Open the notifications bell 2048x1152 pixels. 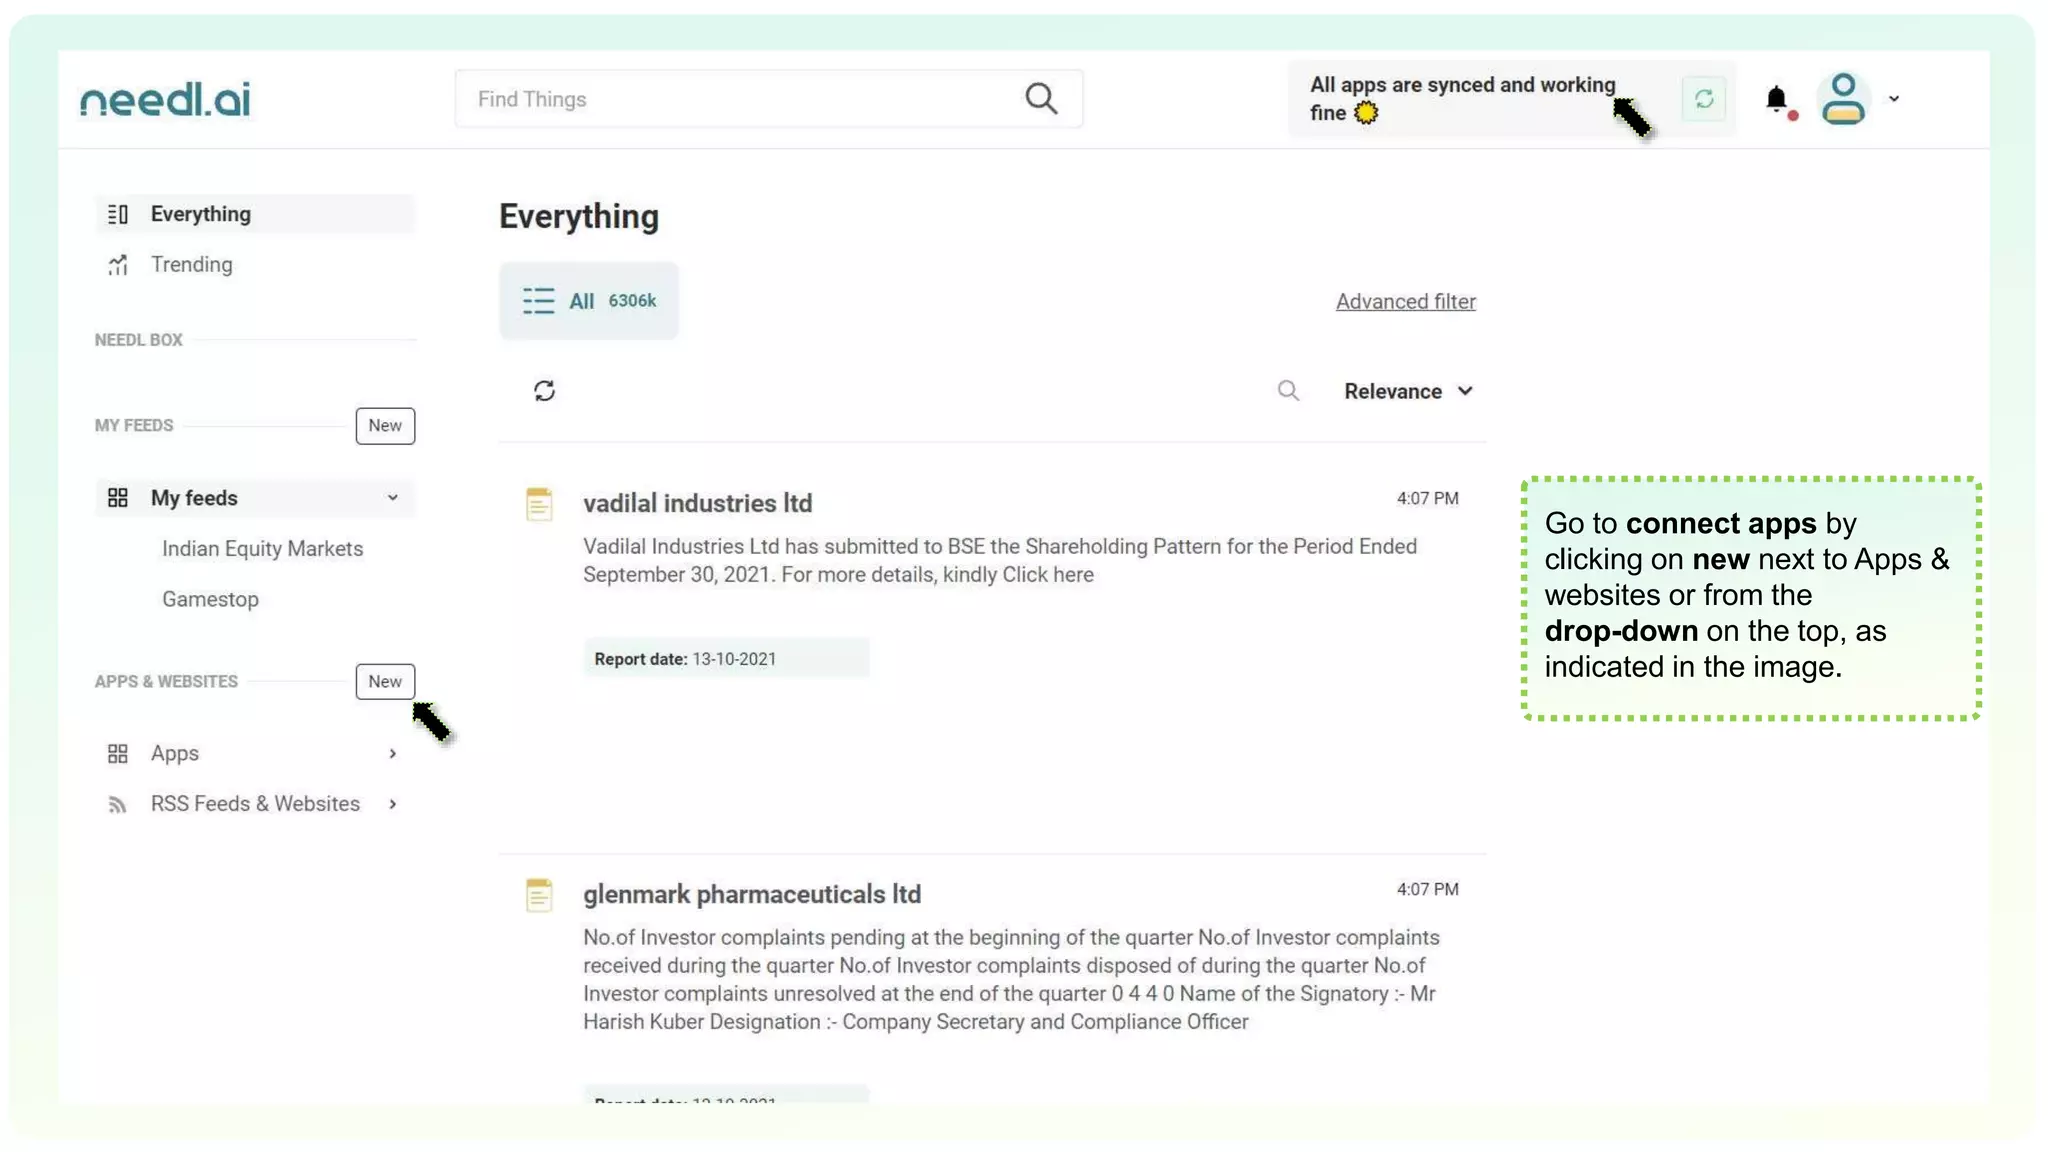1777,99
